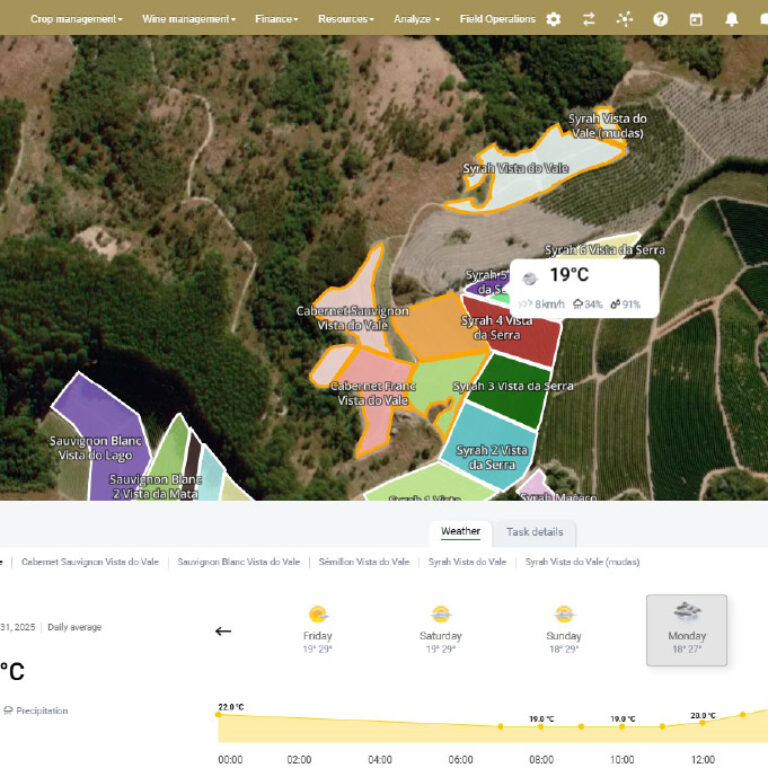The image size is (768, 768).
Task: Click the 20.0 °C chart point at 12:00
Action: 702,722
